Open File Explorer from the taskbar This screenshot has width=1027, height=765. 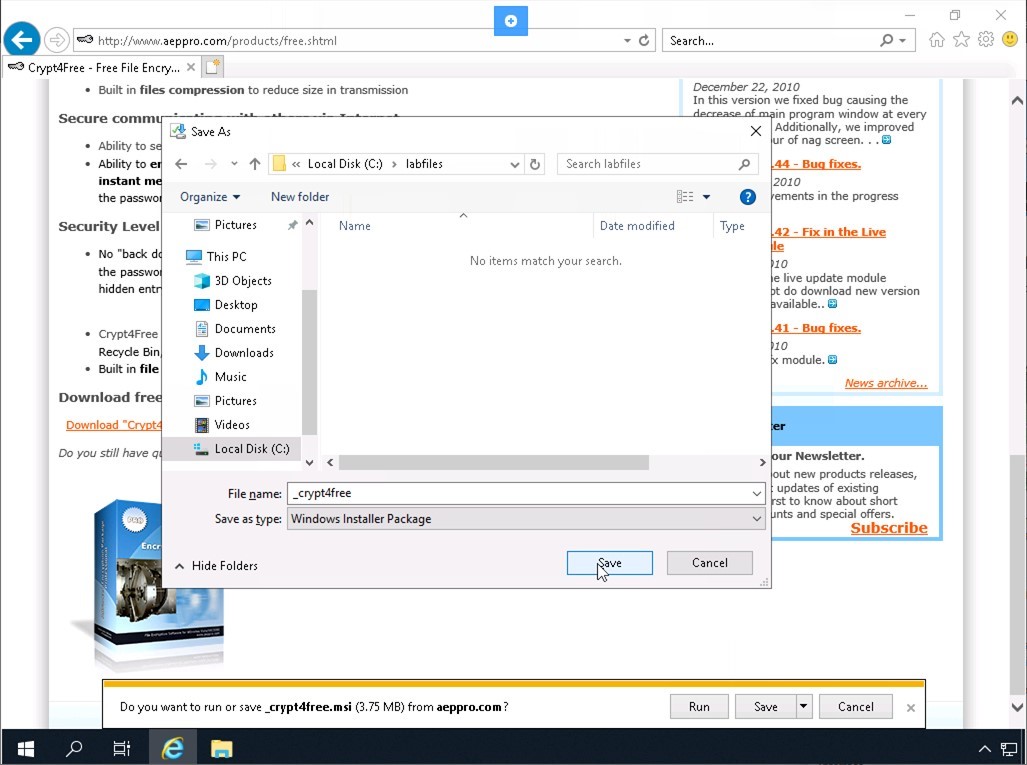[x=221, y=747]
